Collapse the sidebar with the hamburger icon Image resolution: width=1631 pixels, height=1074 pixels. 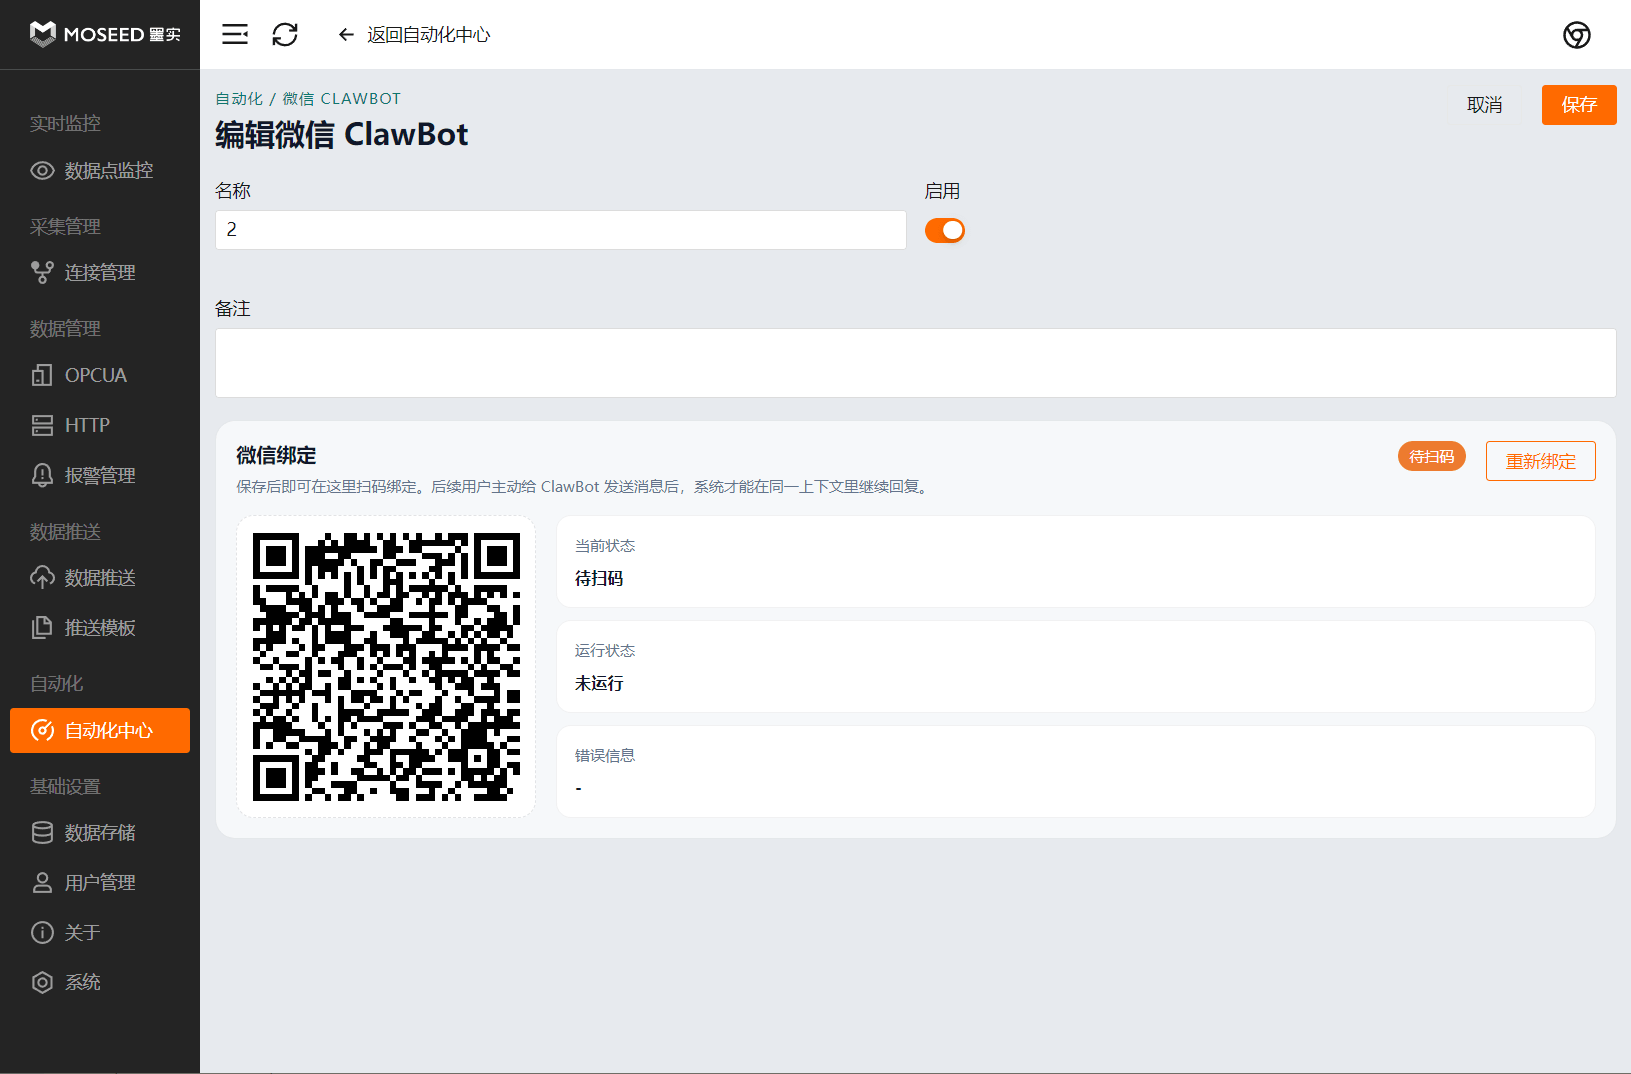(235, 35)
